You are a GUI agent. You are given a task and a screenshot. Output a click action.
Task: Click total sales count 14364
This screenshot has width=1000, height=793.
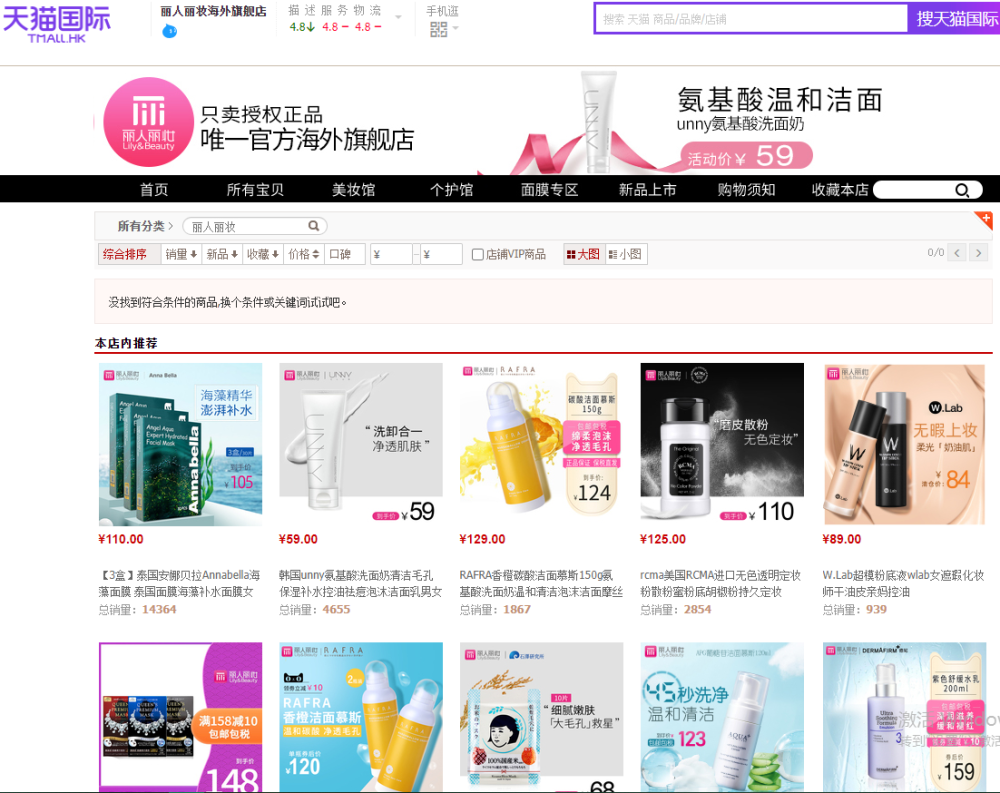pyautogui.click(x=159, y=609)
